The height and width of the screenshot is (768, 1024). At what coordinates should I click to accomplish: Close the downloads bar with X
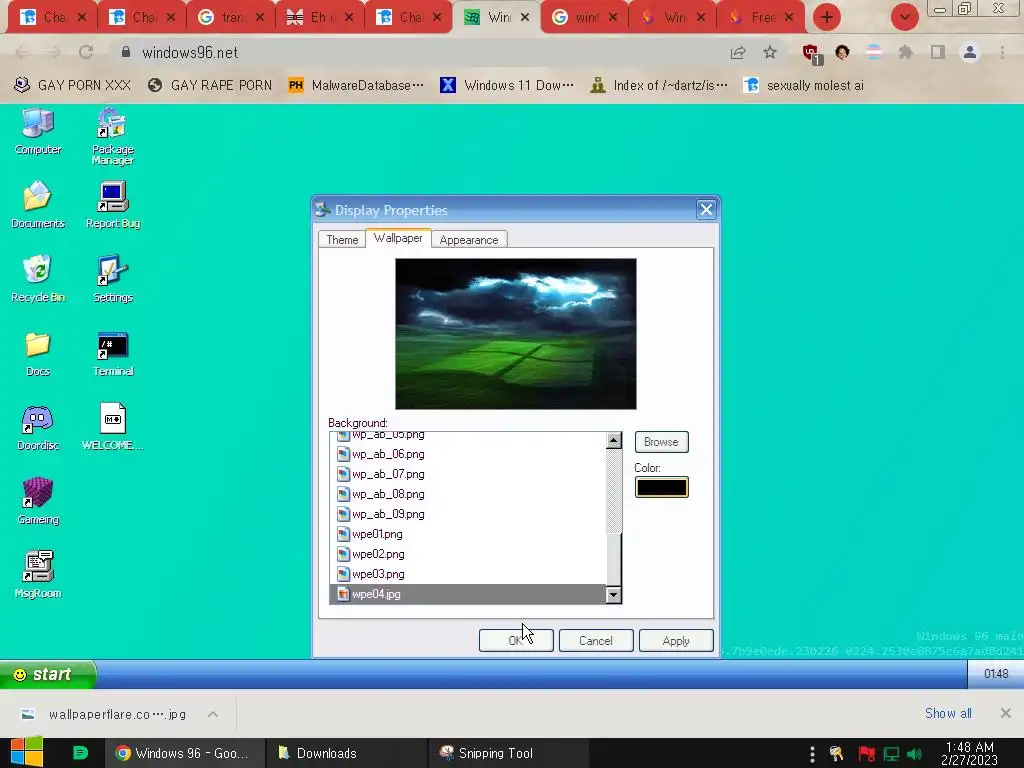point(1006,713)
